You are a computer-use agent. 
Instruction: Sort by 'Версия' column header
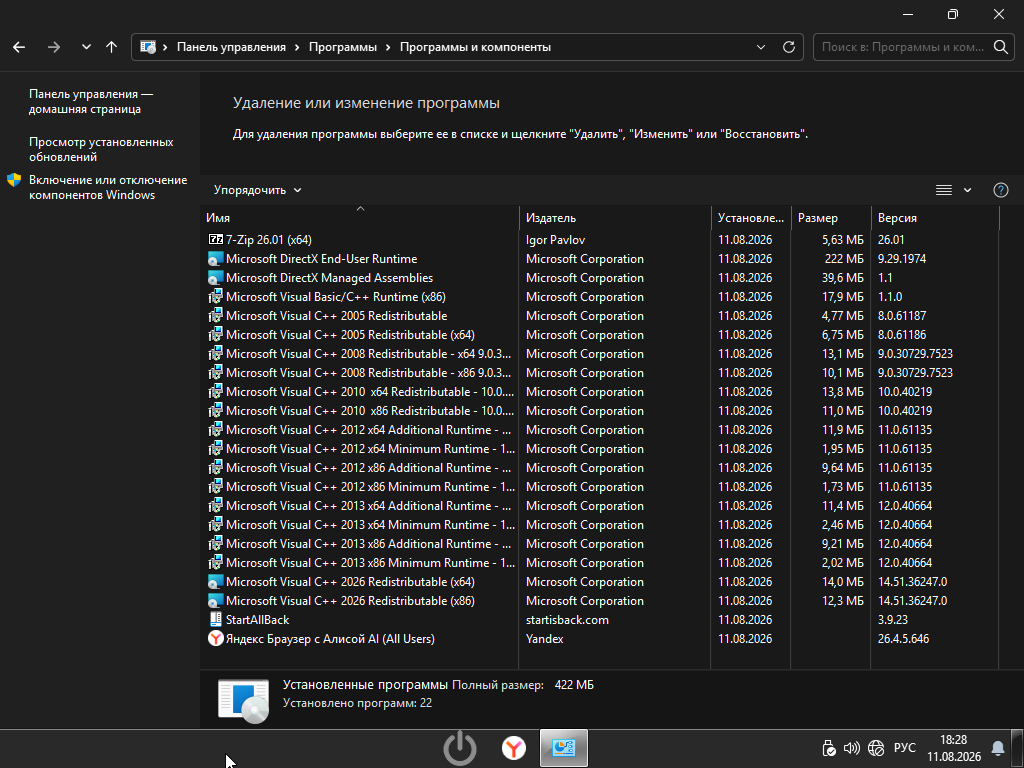pos(935,218)
